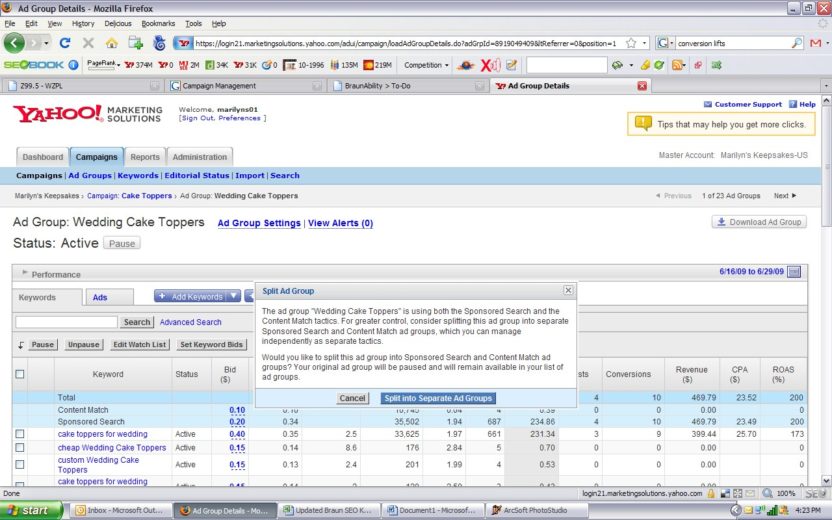
Task: Click the SEO toolbar empty text field
Action: click(x=566, y=65)
